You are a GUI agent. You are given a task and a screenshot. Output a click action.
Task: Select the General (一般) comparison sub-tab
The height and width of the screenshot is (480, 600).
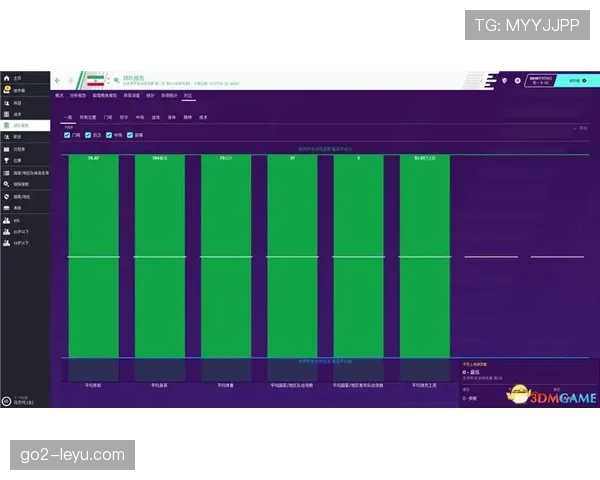click(x=68, y=116)
